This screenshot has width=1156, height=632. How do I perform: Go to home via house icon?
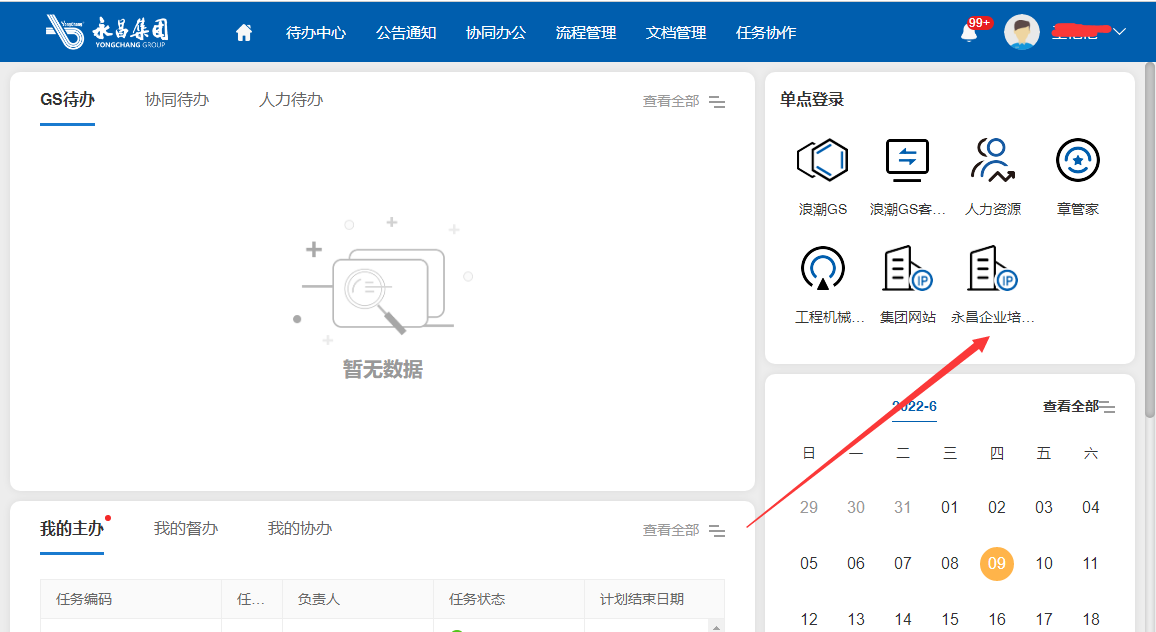(244, 32)
